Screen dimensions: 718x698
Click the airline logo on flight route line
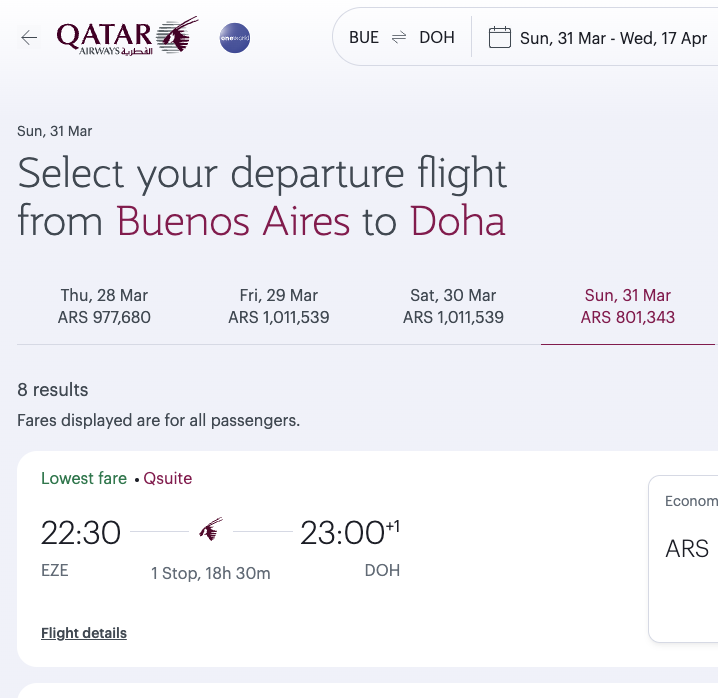tap(211, 530)
